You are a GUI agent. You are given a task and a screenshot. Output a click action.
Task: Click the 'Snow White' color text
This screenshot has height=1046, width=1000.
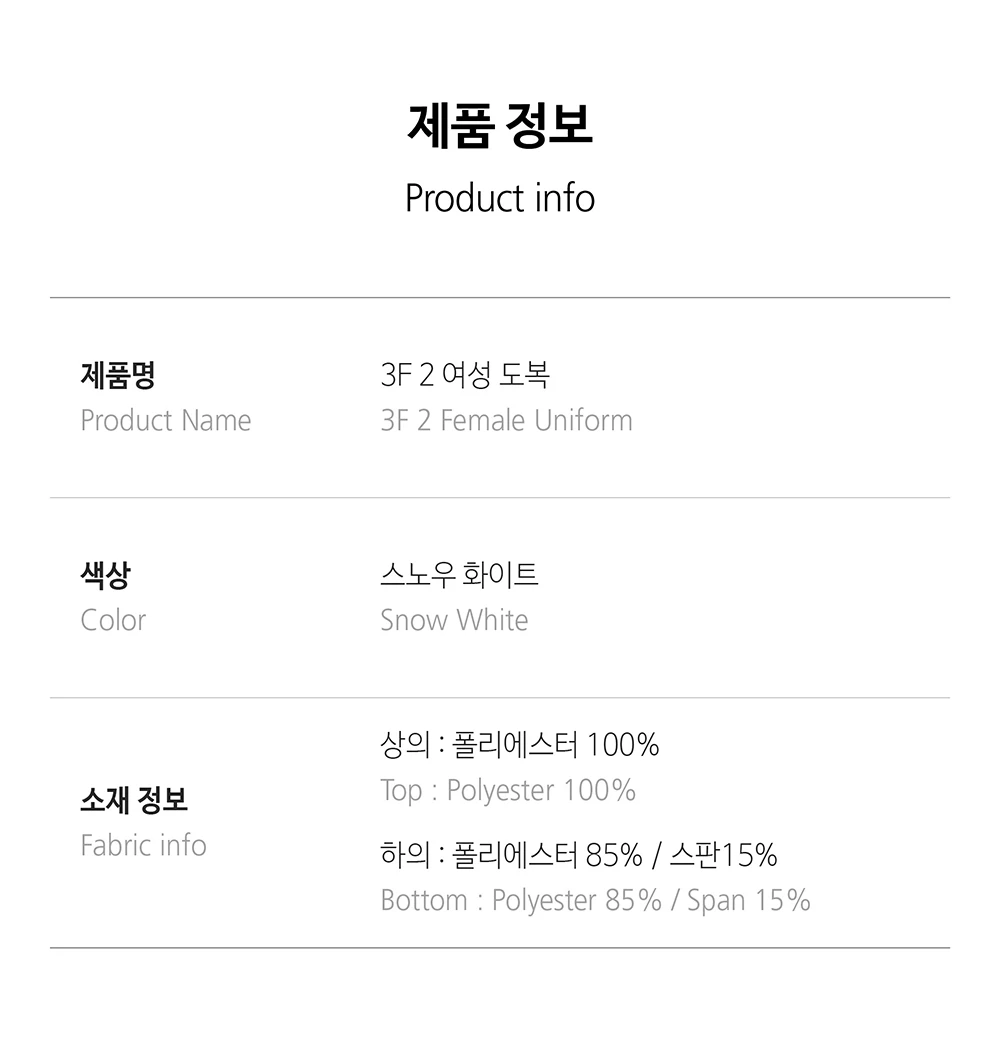point(454,621)
